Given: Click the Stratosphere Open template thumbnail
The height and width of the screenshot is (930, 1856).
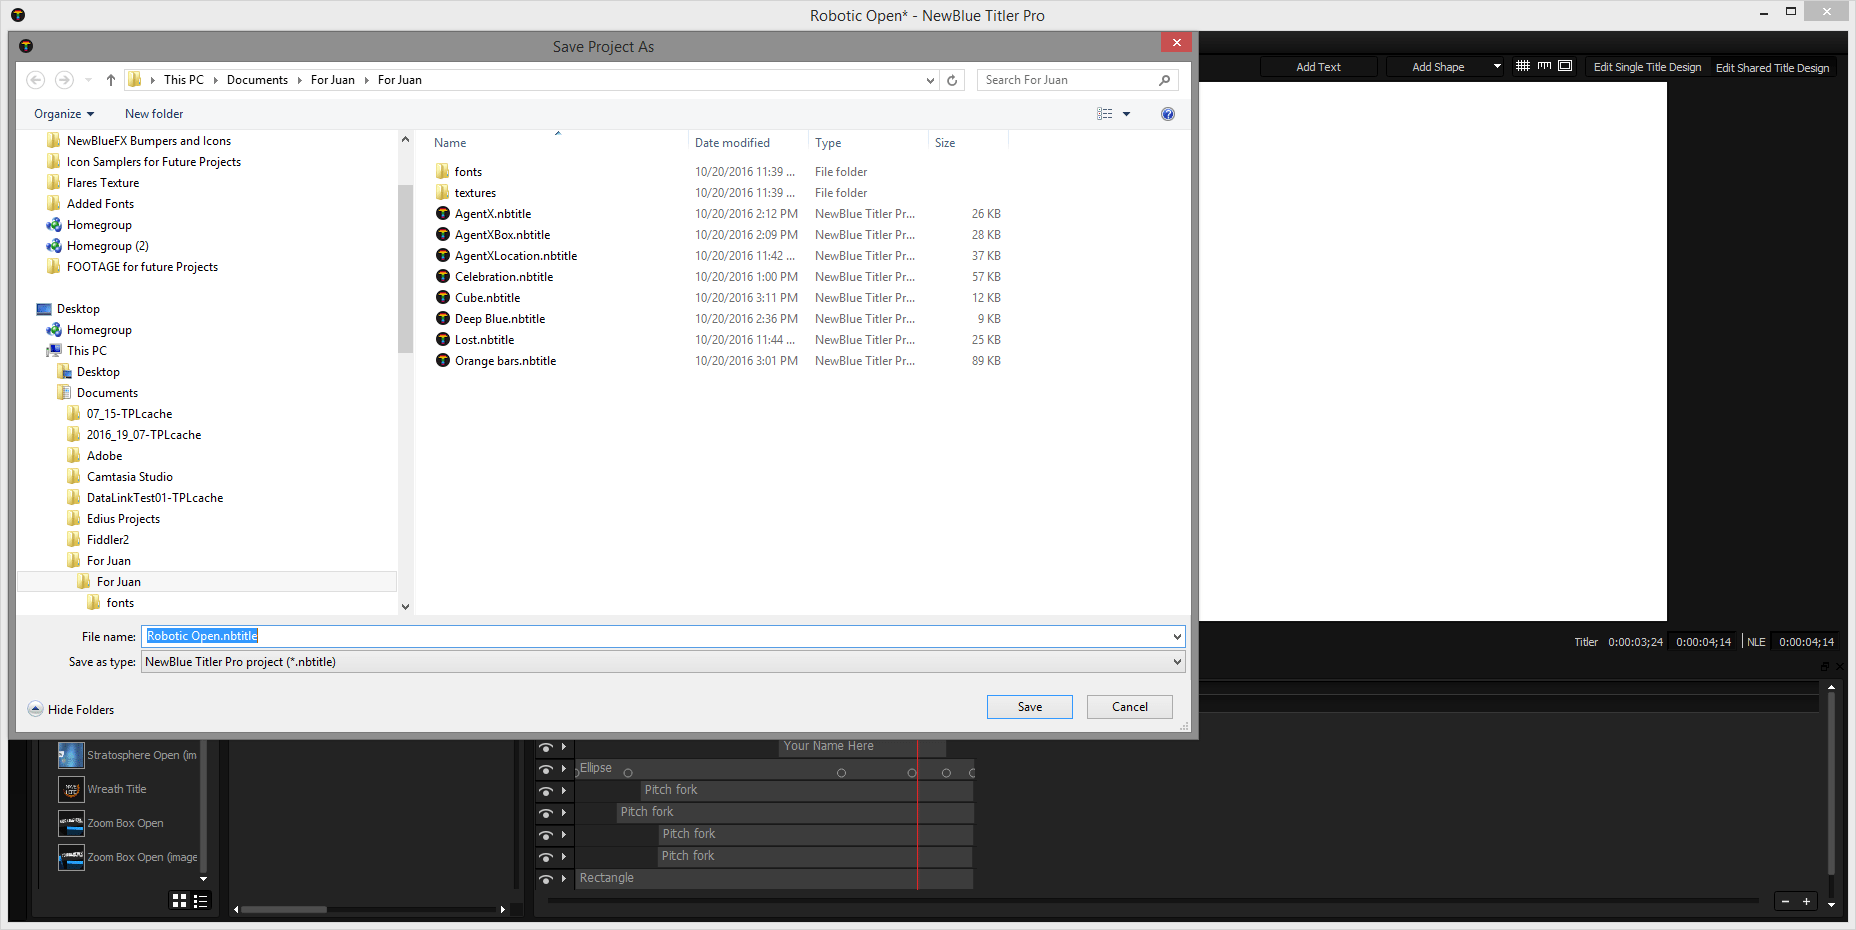Looking at the screenshot, I should (71, 755).
